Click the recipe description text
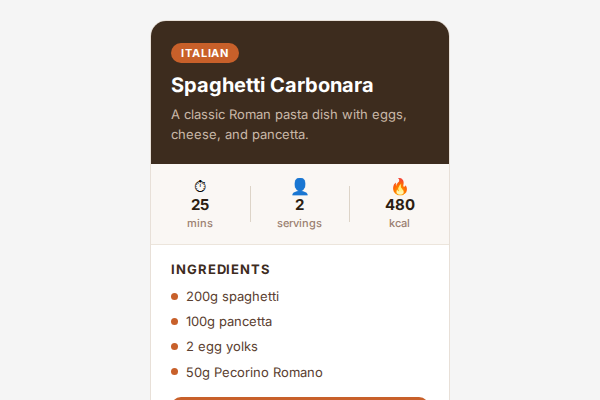The image size is (600, 400). point(289,124)
